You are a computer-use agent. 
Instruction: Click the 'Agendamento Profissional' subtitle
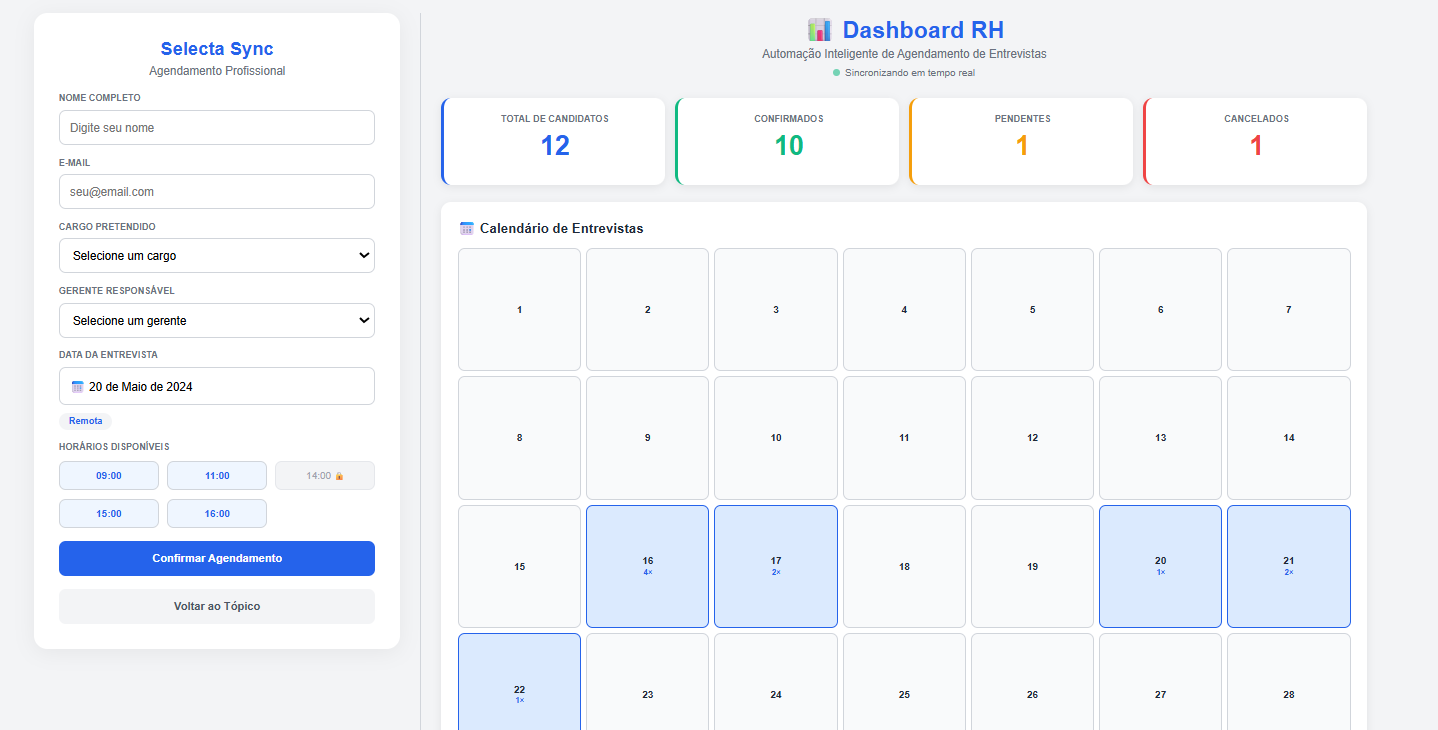point(217,71)
